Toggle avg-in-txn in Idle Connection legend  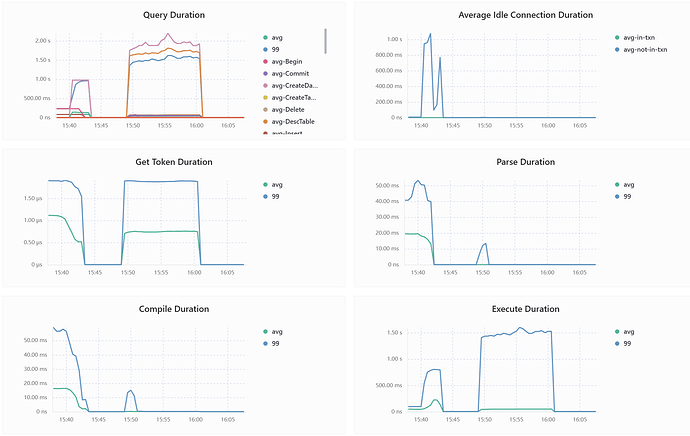click(x=635, y=38)
